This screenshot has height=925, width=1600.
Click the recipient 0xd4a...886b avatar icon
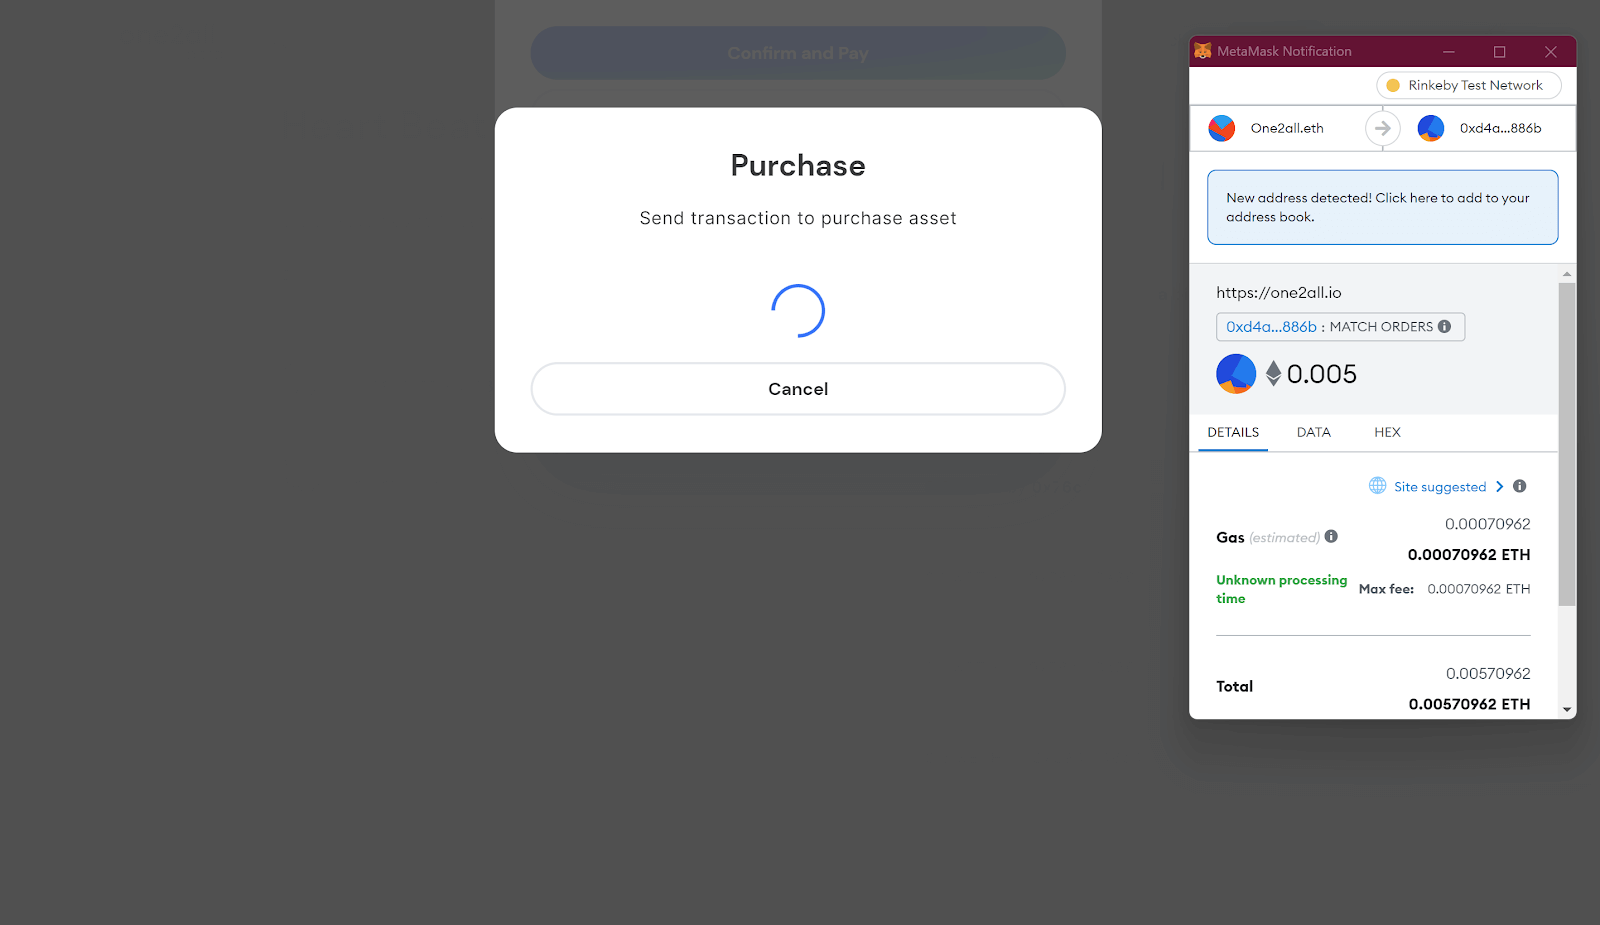pyautogui.click(x=1431, y=128)
